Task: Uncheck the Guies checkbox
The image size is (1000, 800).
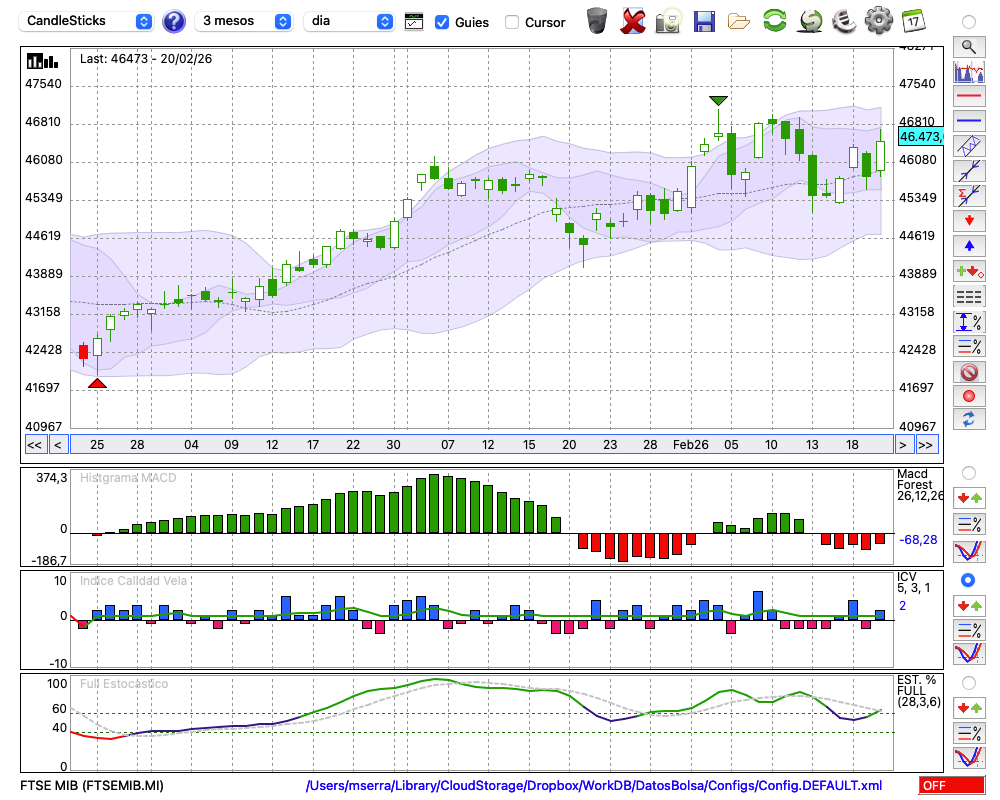Action: point(442,22)
